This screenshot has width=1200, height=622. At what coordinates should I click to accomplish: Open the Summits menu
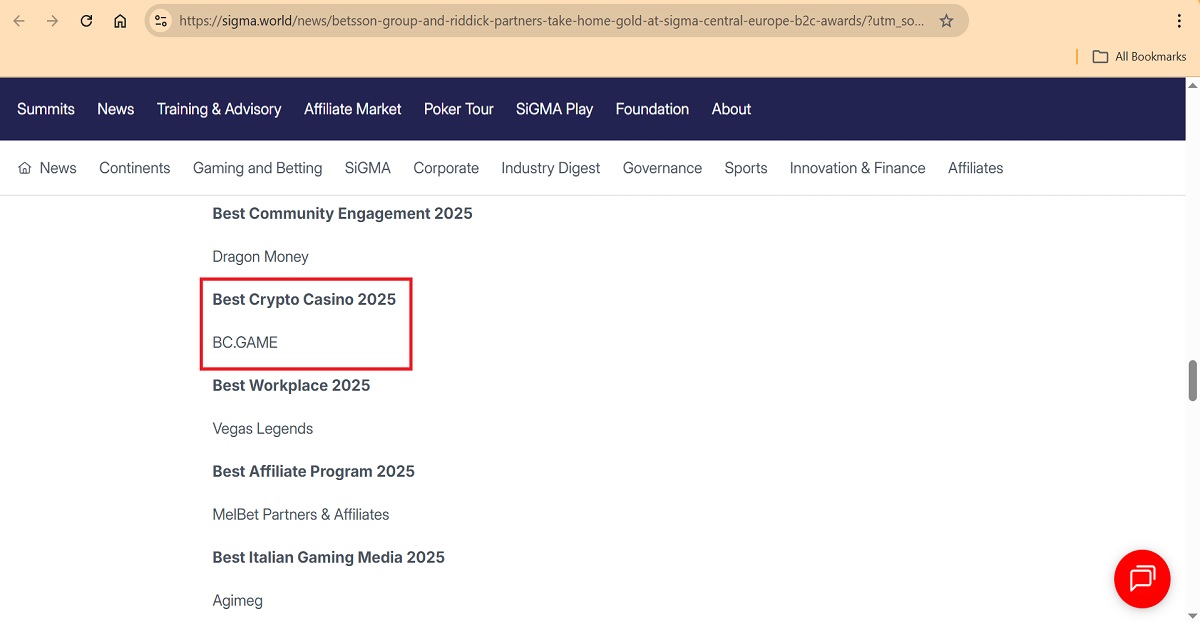coord(46,109)
